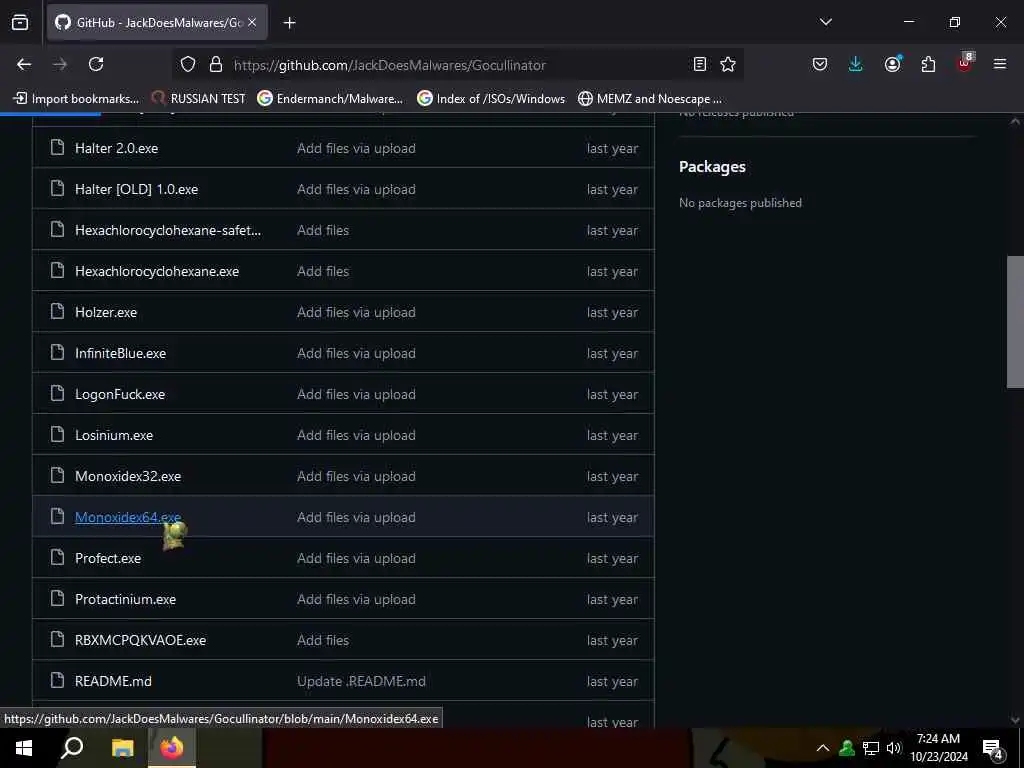The image size is (1024, 768).
Task: Open Windows taskbar search
Action: tap(72, 748)
